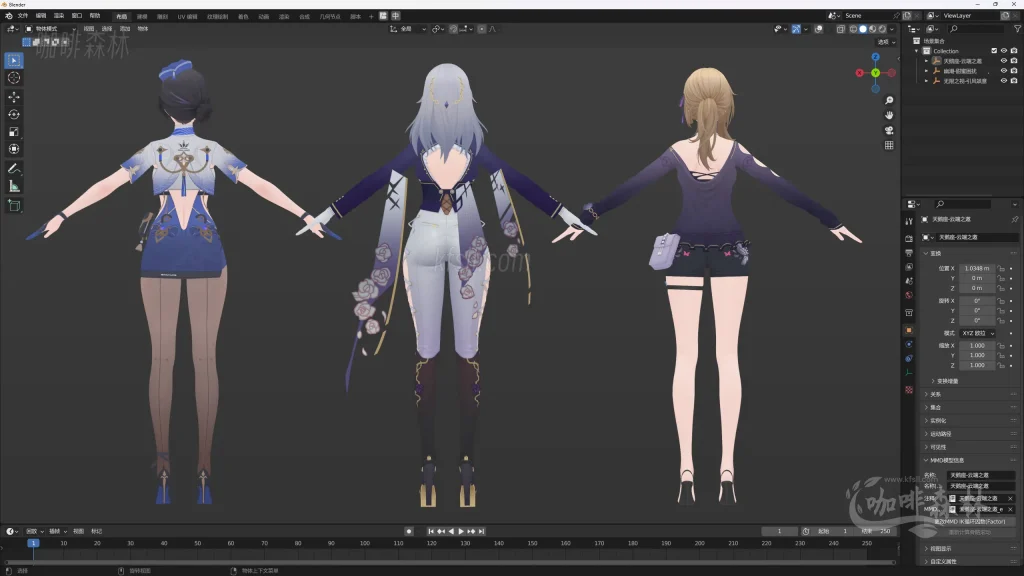Select the Measure tool
The height and width of the screenshot is (576, 1024).
(14, 187)
